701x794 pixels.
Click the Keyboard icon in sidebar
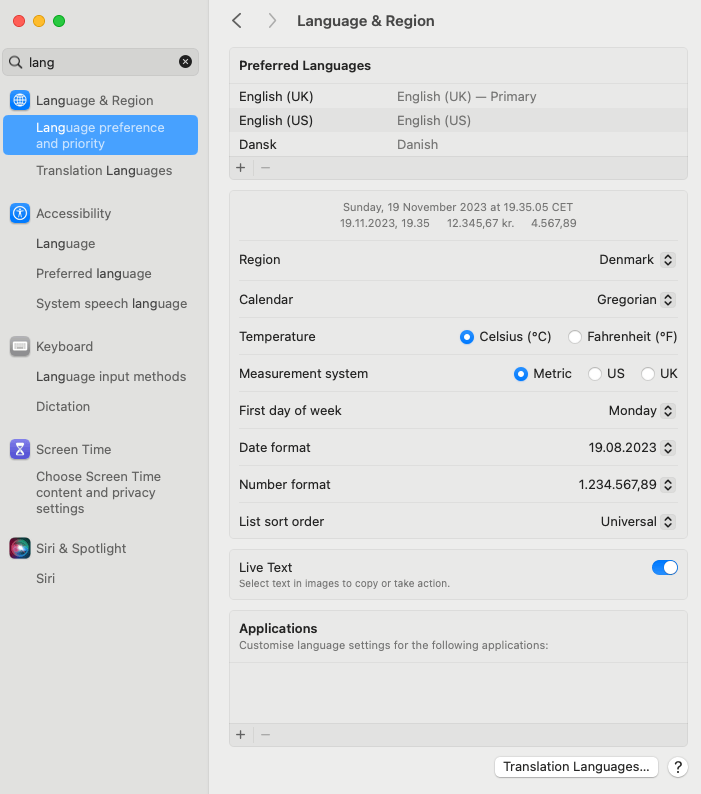pyautogui.click(x=20, y=346)
